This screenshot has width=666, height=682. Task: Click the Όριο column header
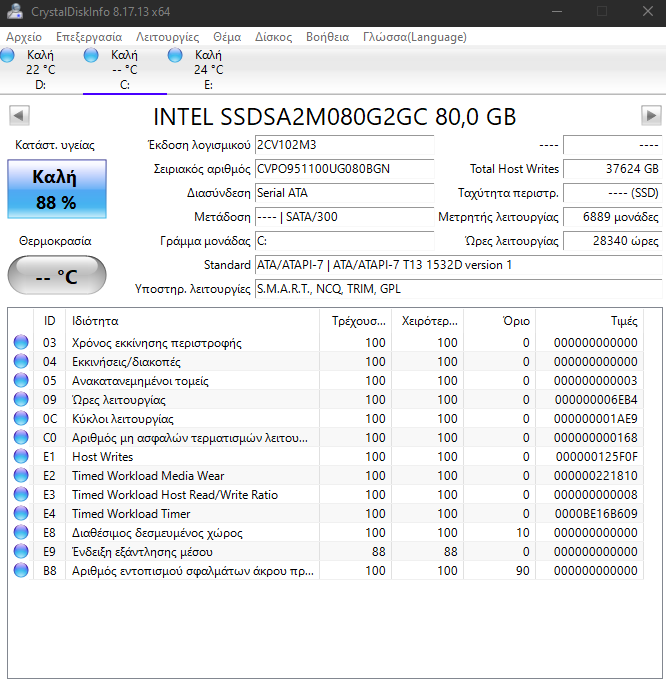499,321
